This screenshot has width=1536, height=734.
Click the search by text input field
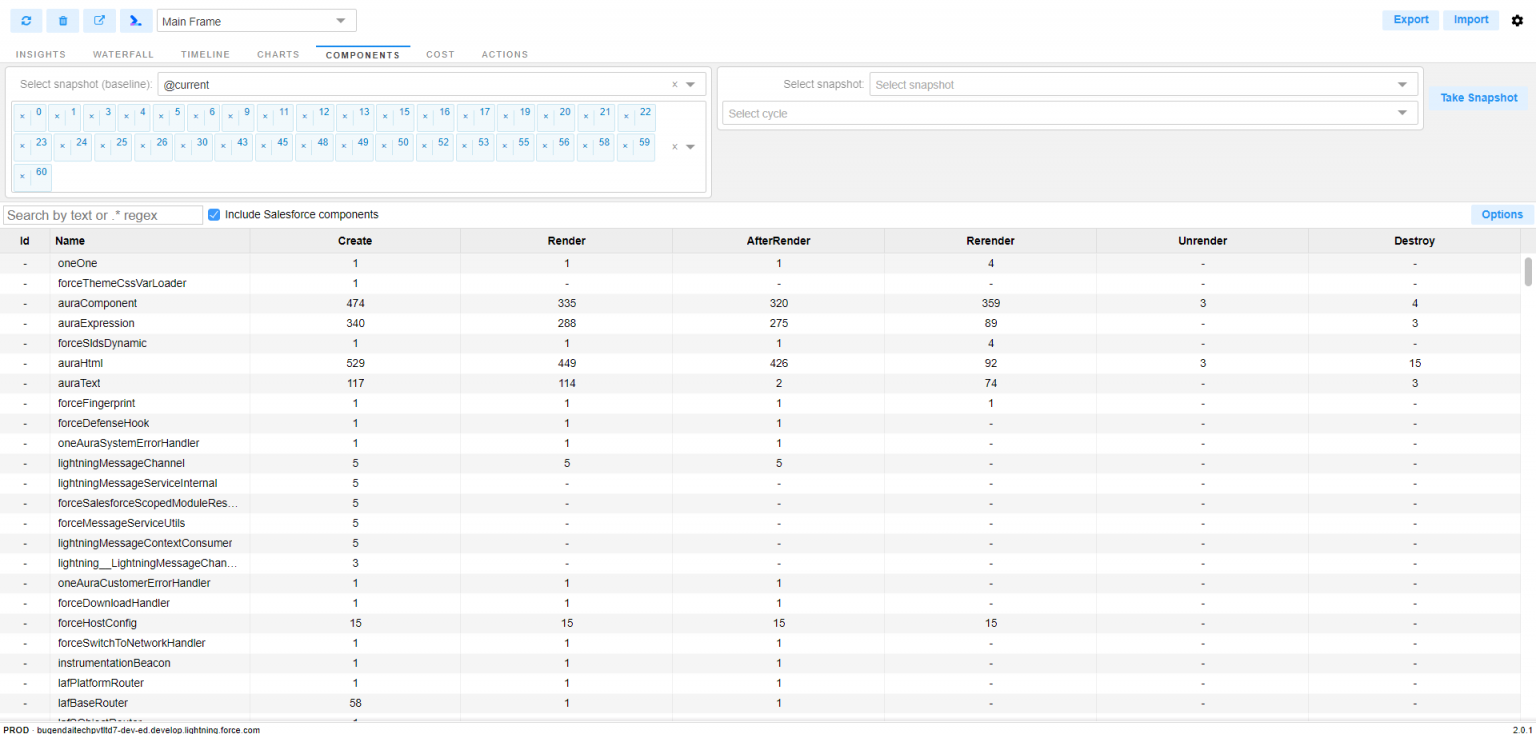100,214
